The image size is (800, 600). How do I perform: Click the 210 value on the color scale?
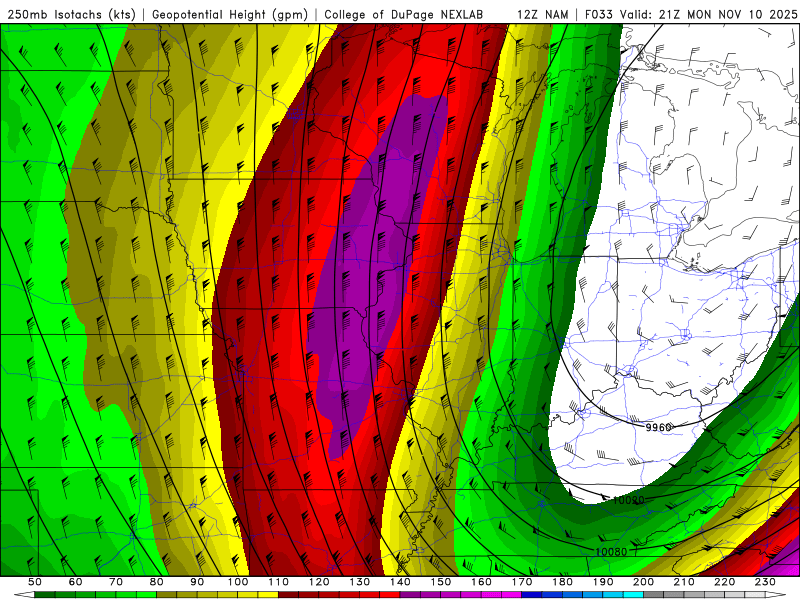[x=684, y=582]
